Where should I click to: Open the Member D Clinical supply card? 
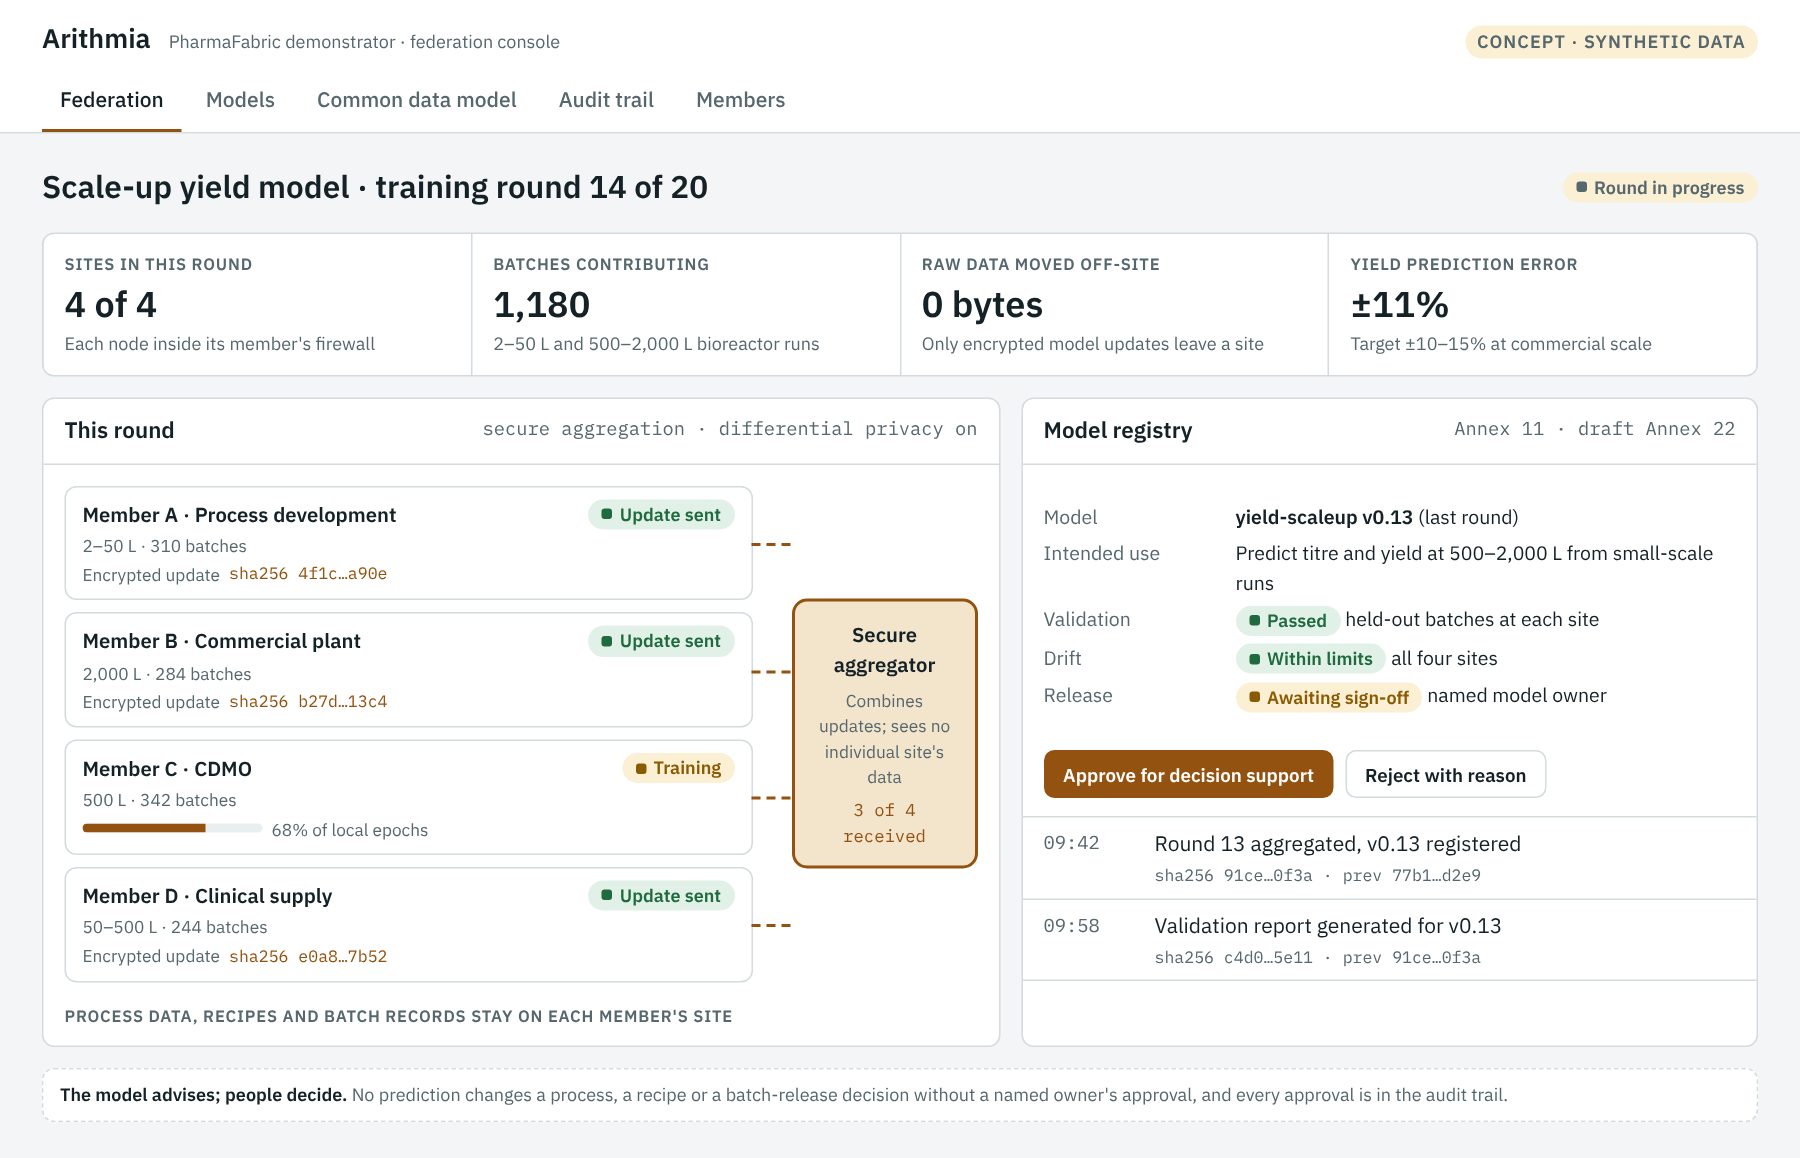click(408, 925)
